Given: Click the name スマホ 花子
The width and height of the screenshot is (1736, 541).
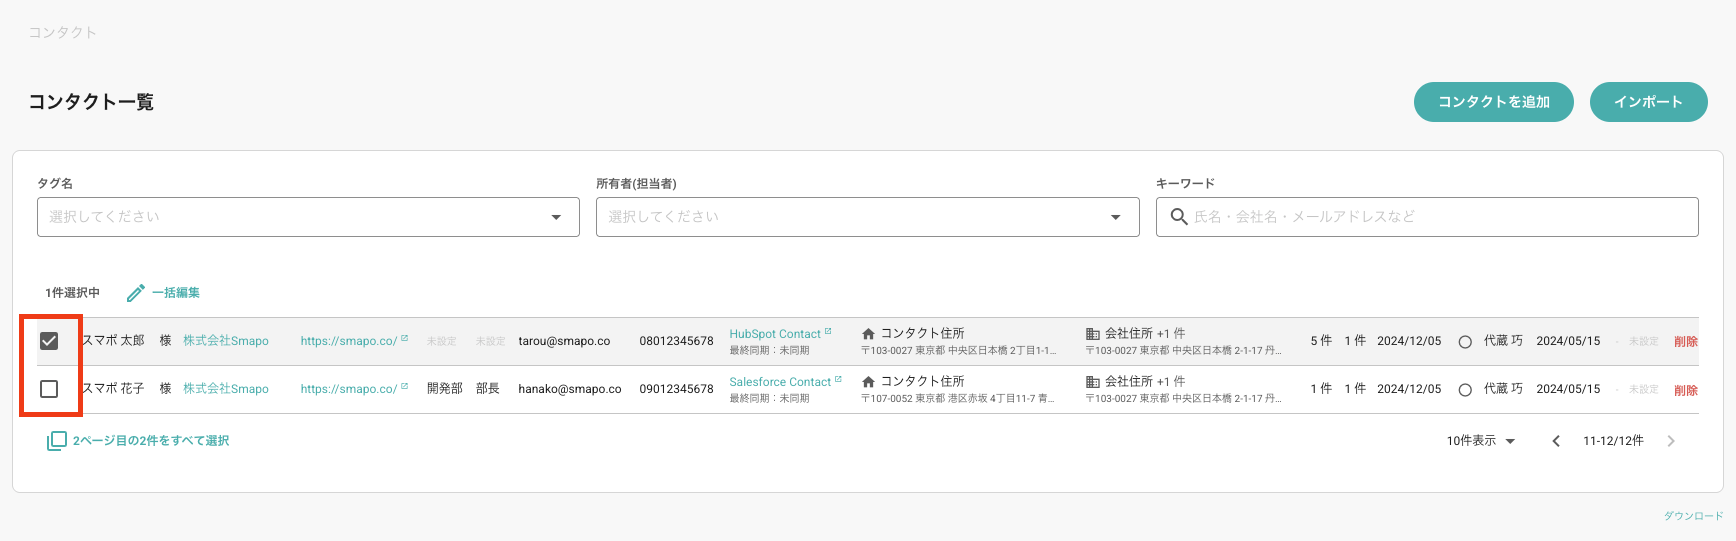Looking at the screenshot, I should pyautogui.click(x=113, y=389).
